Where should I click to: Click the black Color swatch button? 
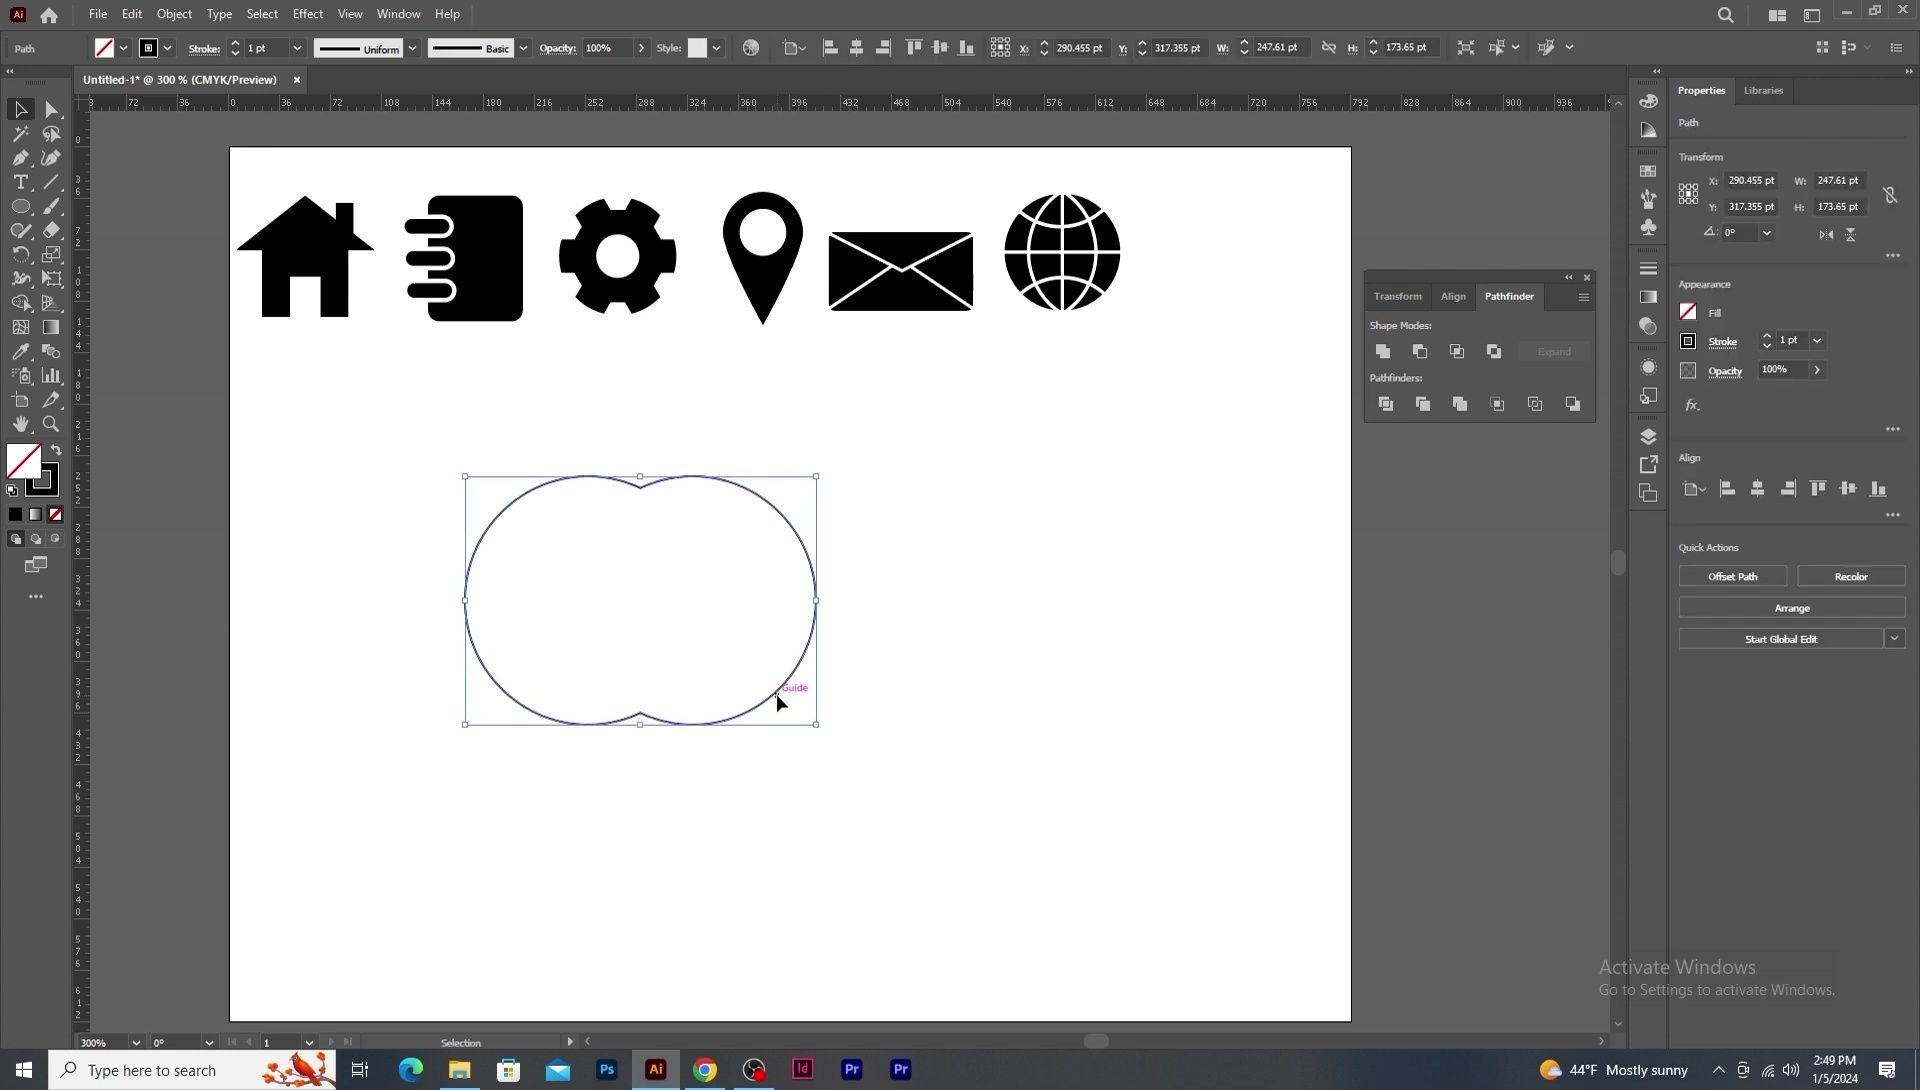15,514
